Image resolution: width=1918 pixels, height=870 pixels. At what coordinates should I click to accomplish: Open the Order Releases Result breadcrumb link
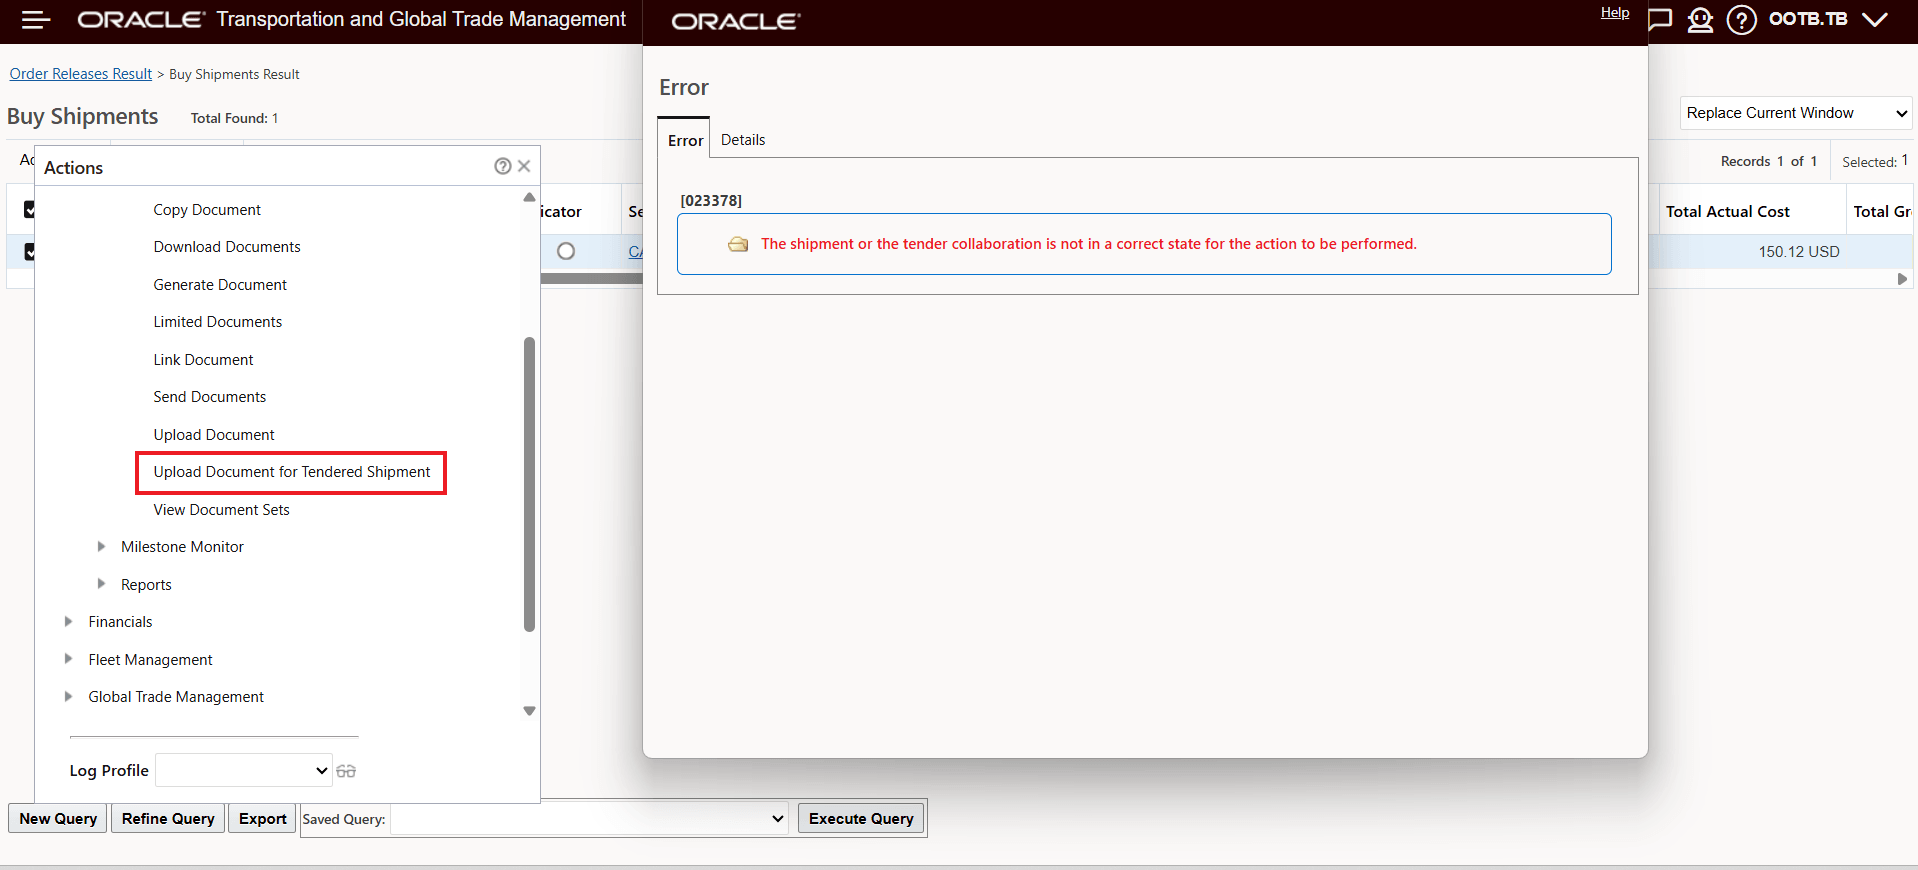pyautogui.click(x=81, y=74)
